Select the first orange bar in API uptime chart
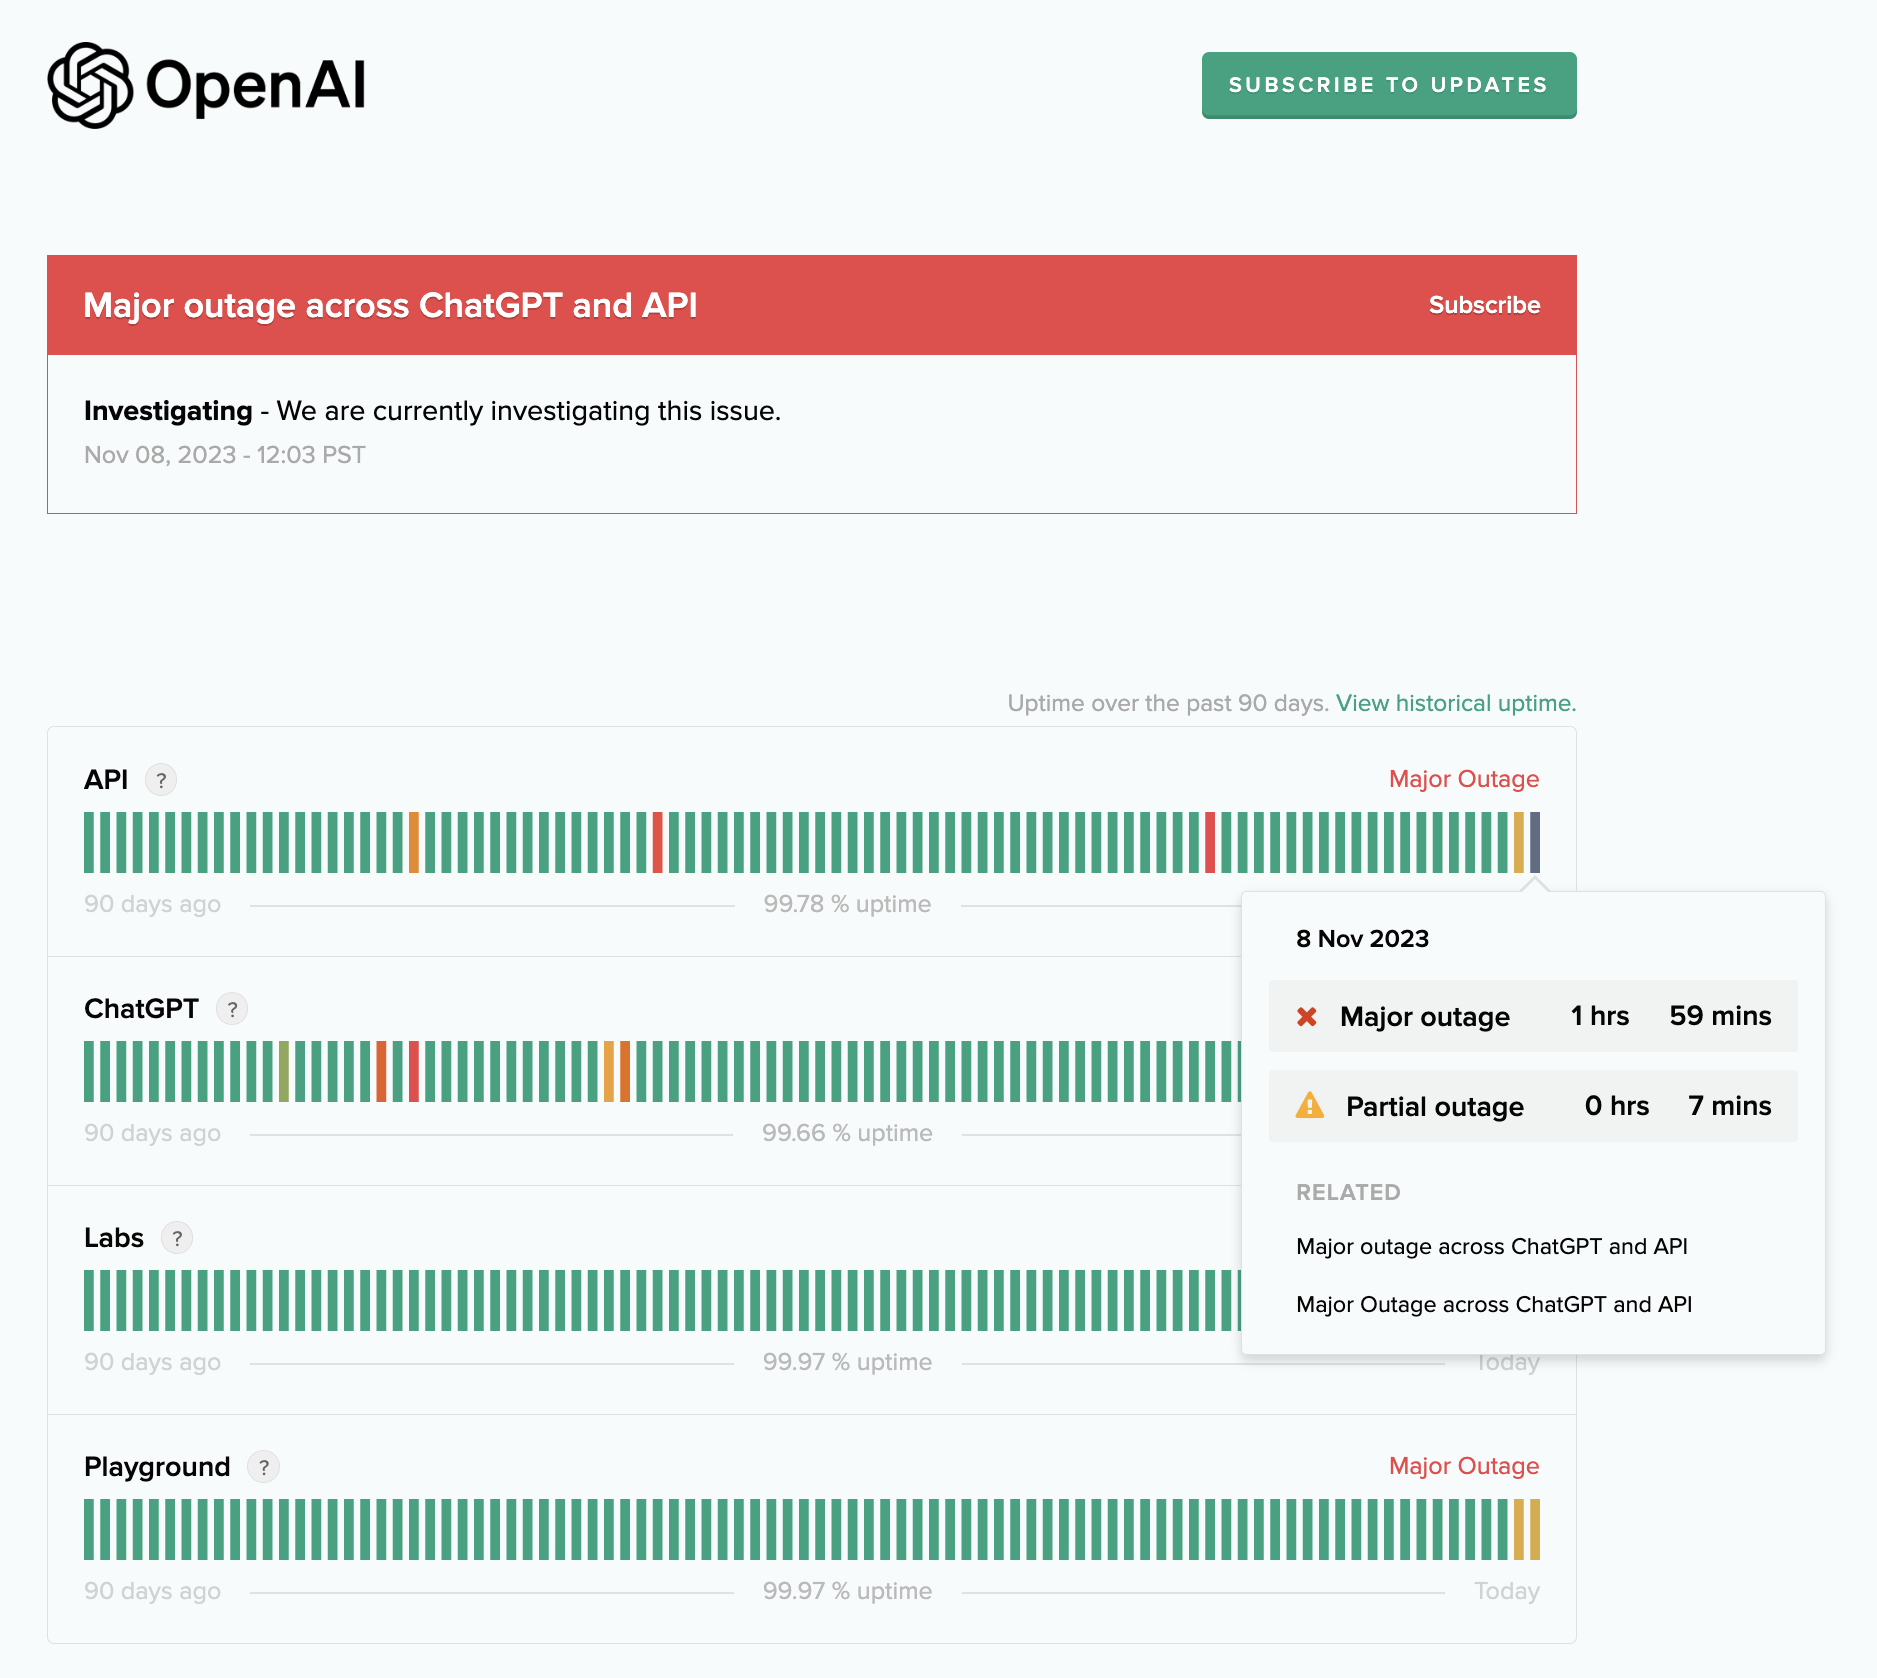Screen dimensions: 1877x1678 [x=414, y=843]
